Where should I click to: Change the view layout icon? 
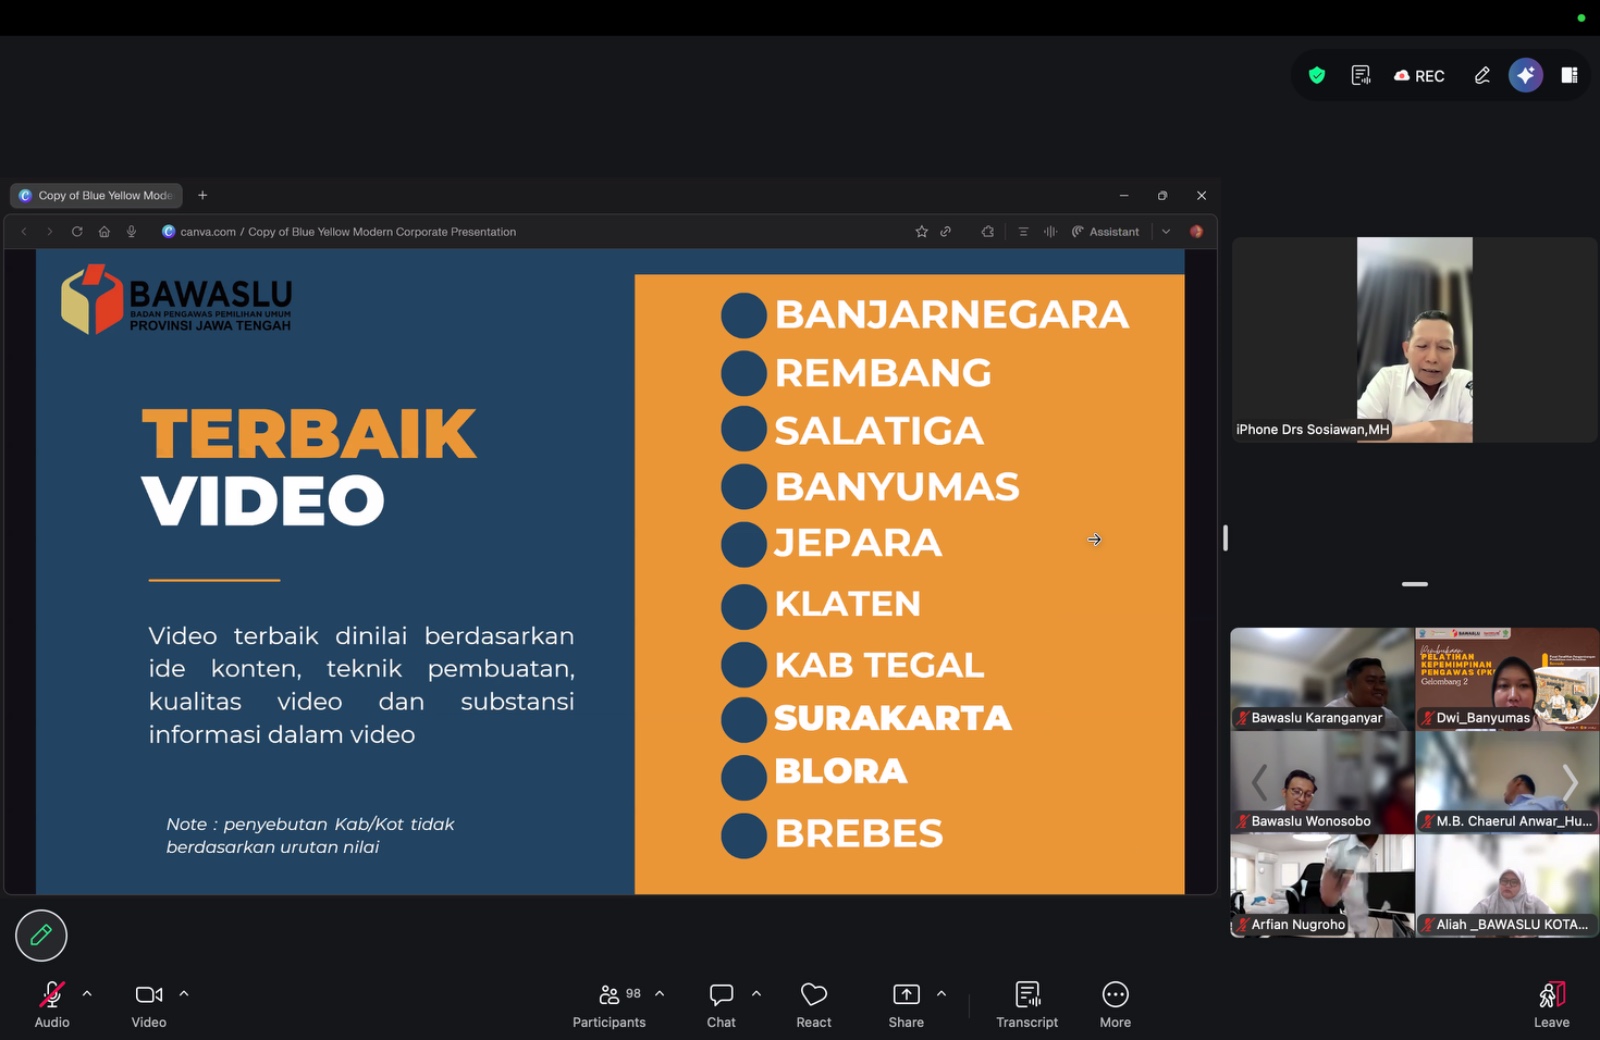(1569, 75)
